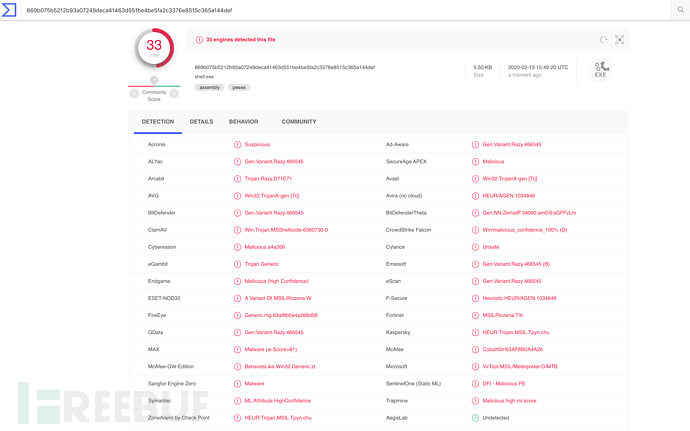Click the 33/71 detection score gauge
The height and width of the screenshot is (431, 690).
[154, 48]
